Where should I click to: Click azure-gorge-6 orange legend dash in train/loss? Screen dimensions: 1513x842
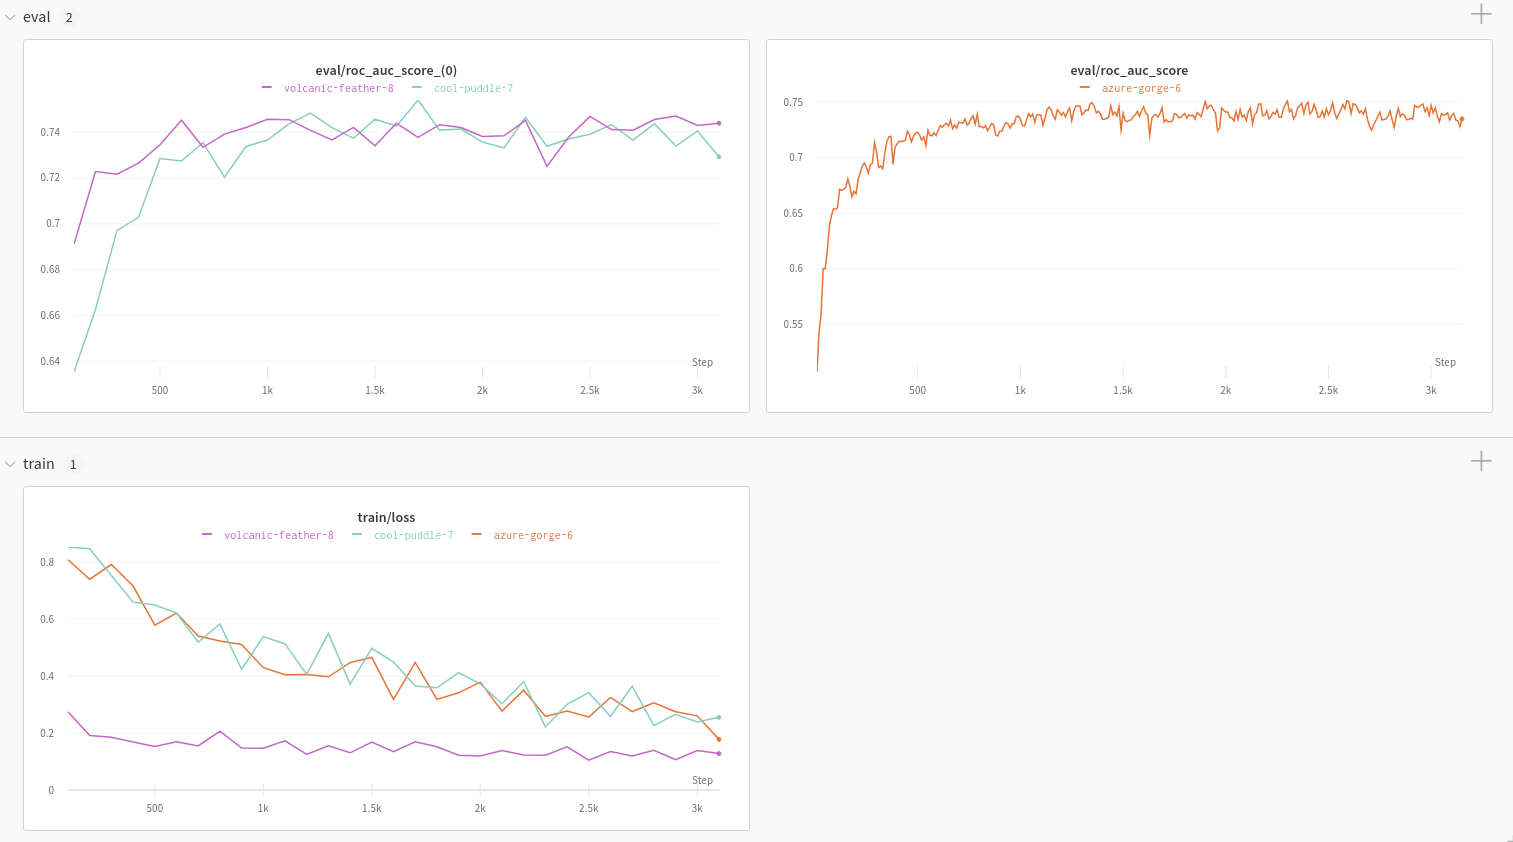tap(476, 535)
